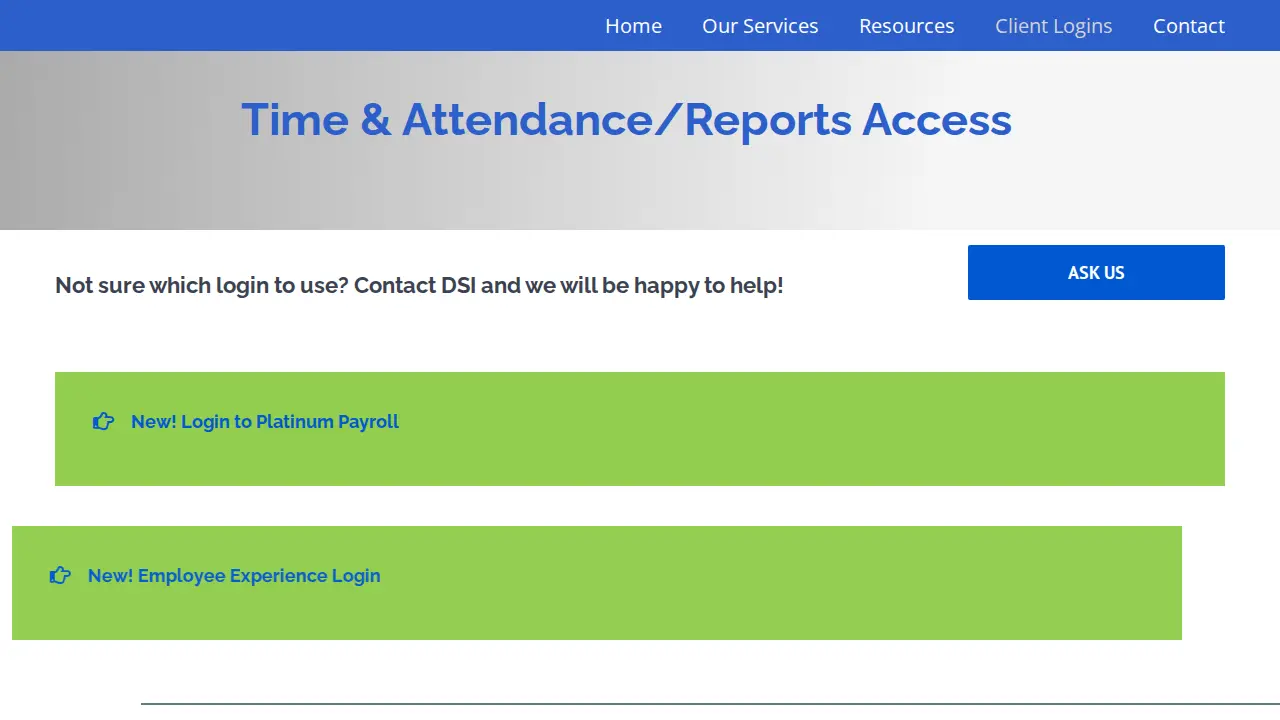Click the 'Not sure which login to use?' text
The height and width of the screenshot is (720, 1280).
click(x=202, y=286)
